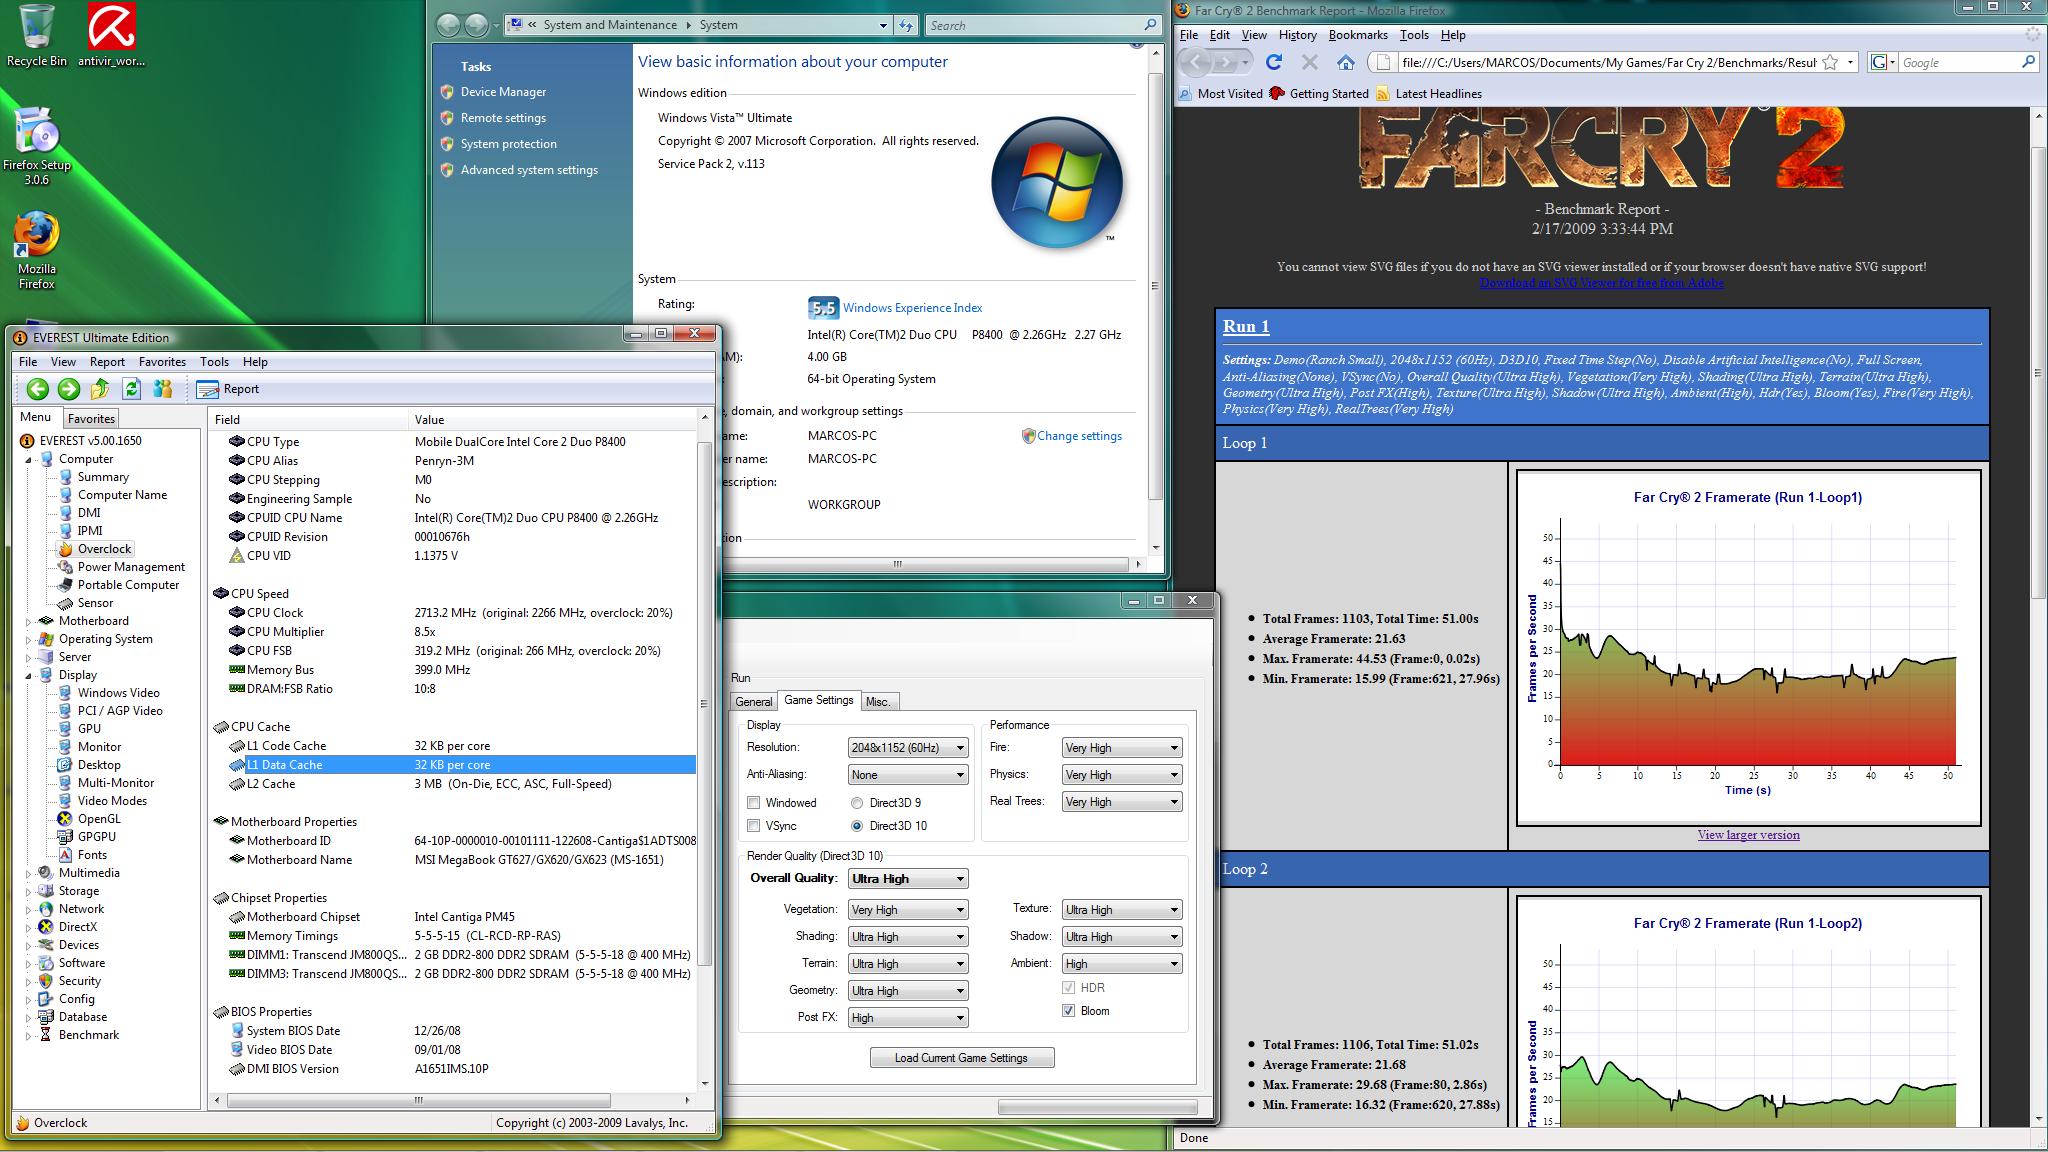Open EVEREST Favorites menu
2048x1152 pixels.
162,362
